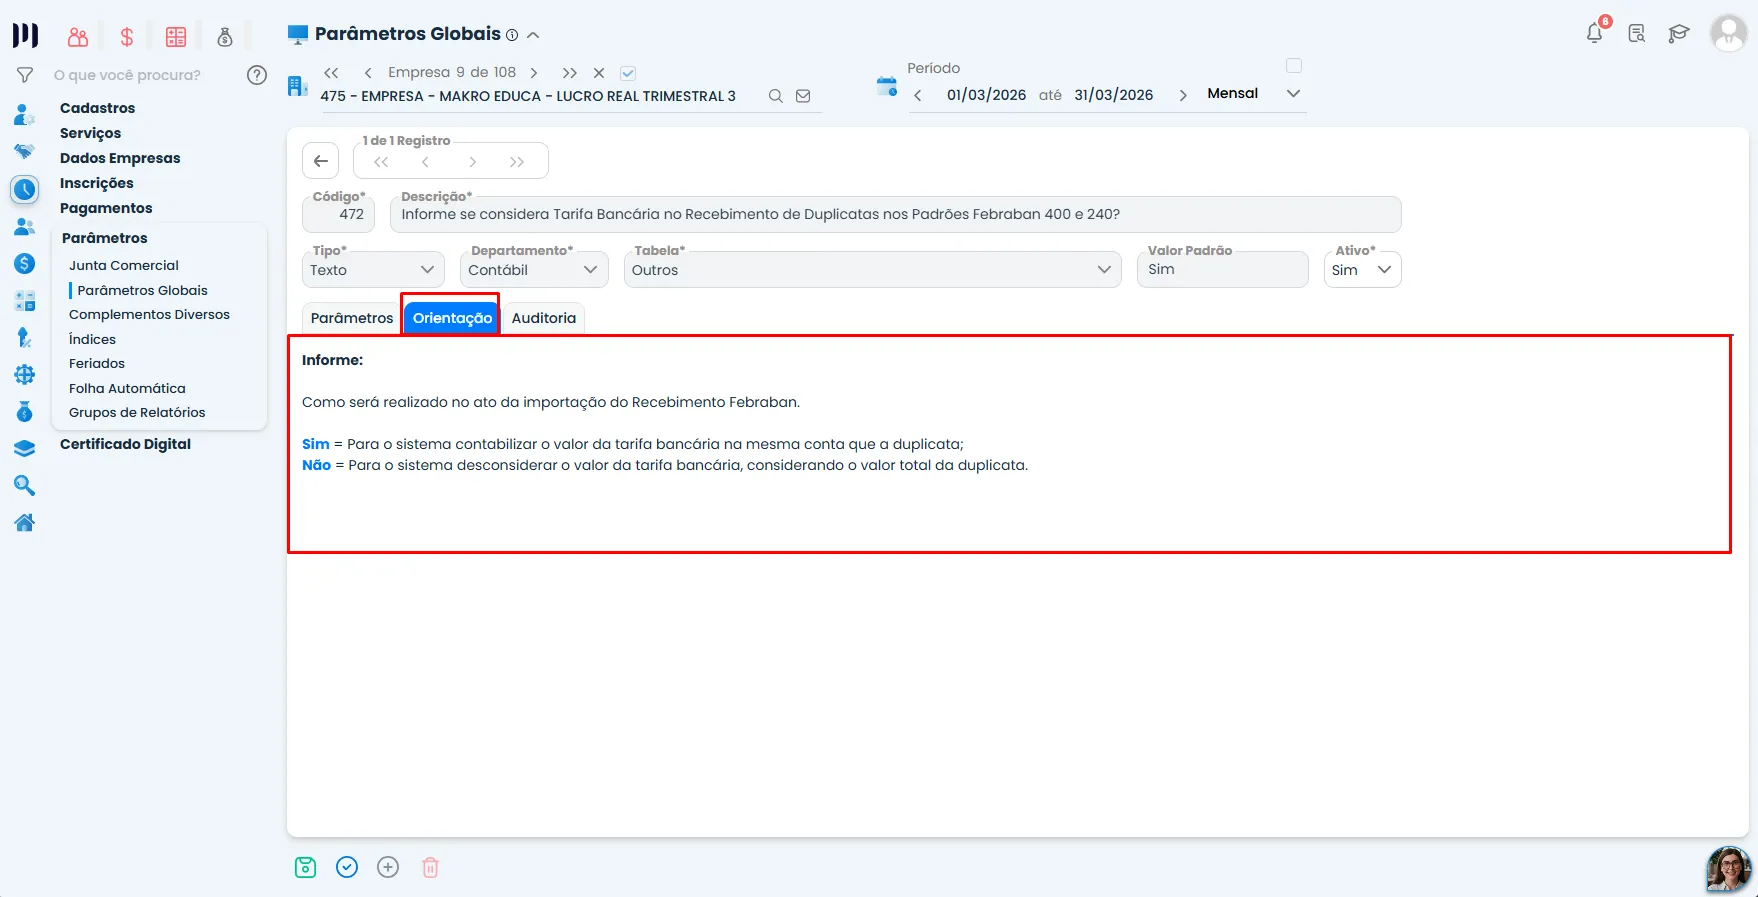Click the back arrow button
The width and height of the screenshot is (1758, 897).
click(320, 161)
